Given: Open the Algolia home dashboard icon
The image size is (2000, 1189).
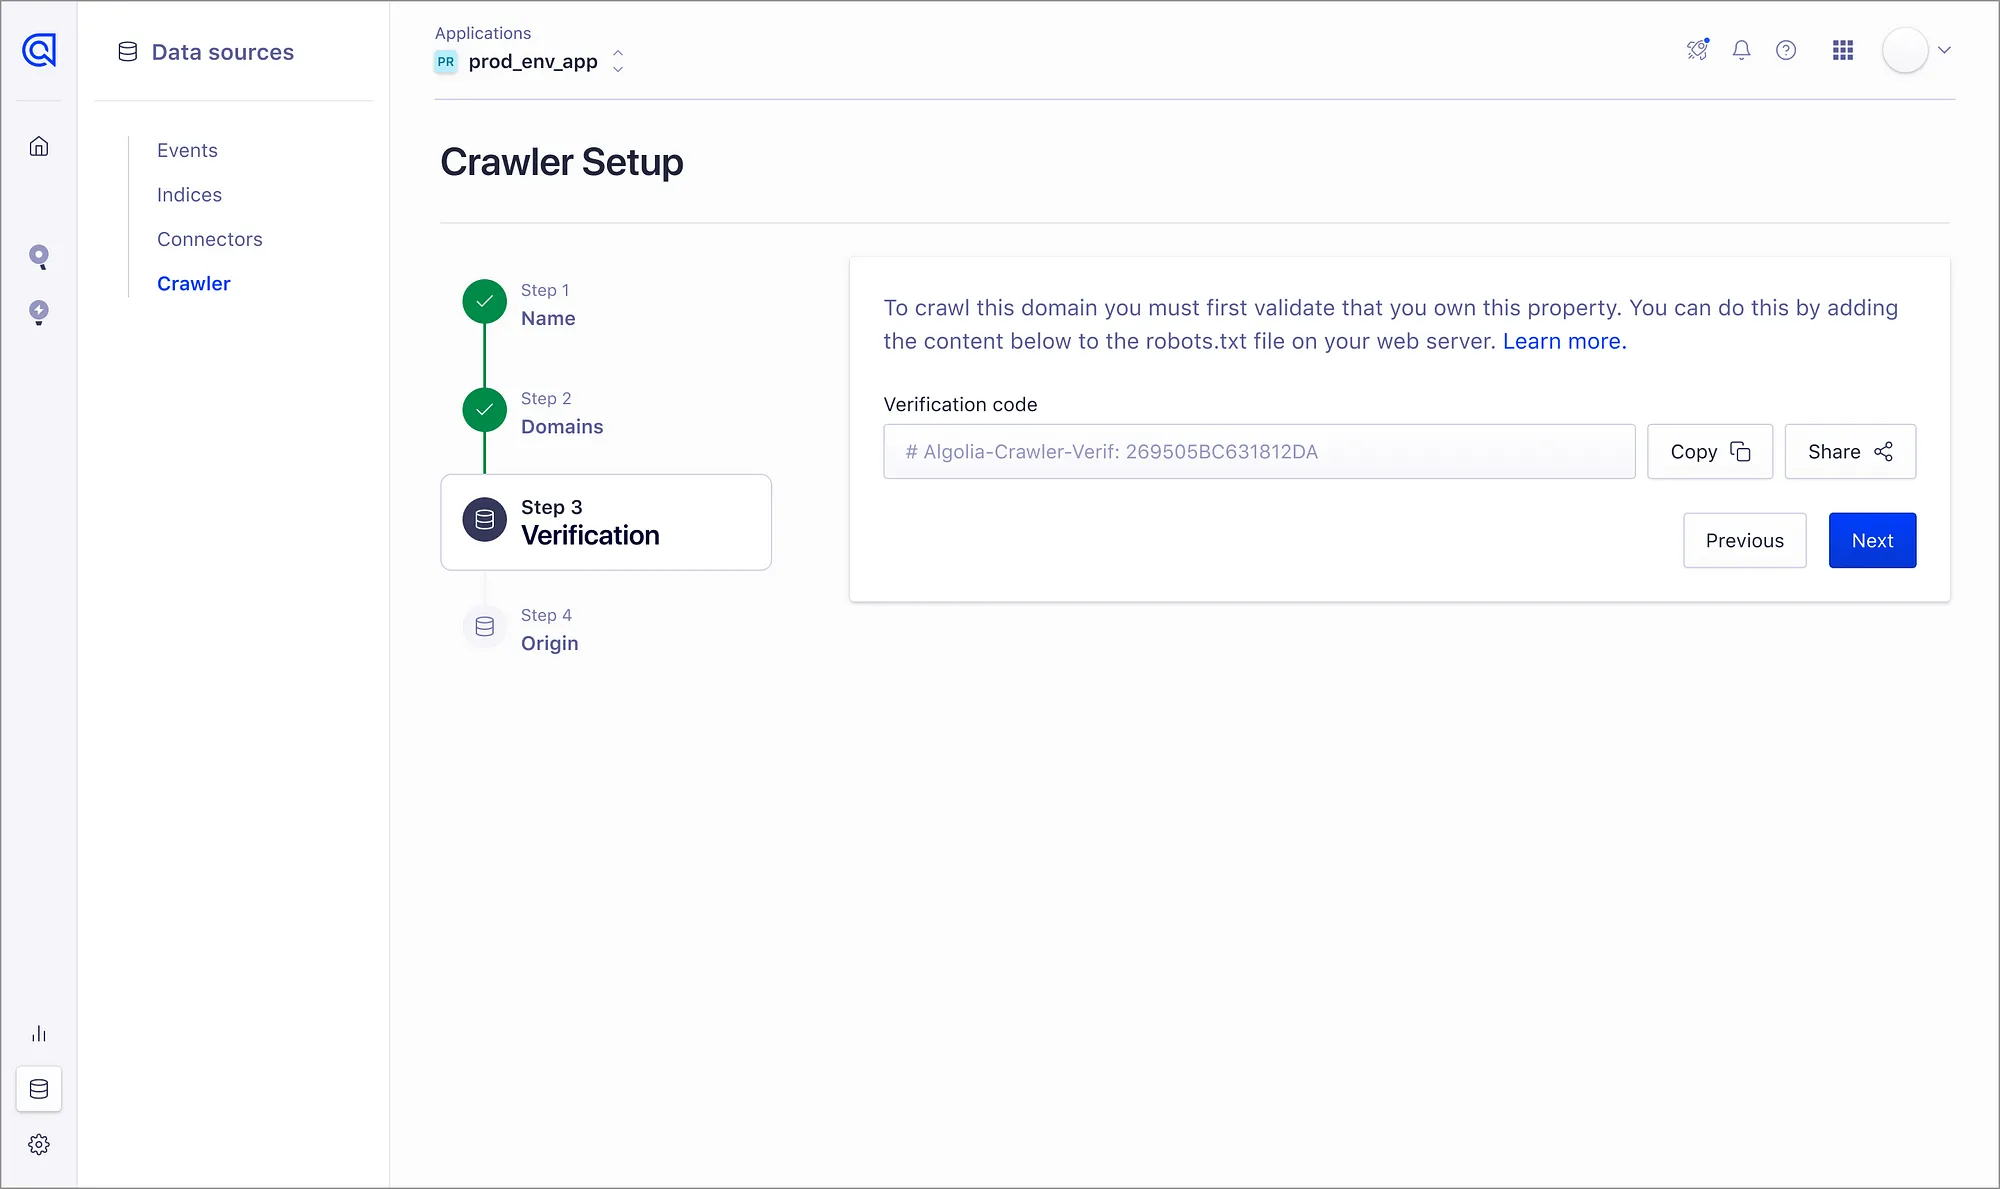Looking at the screenshot, I should (x=39, y=145).
